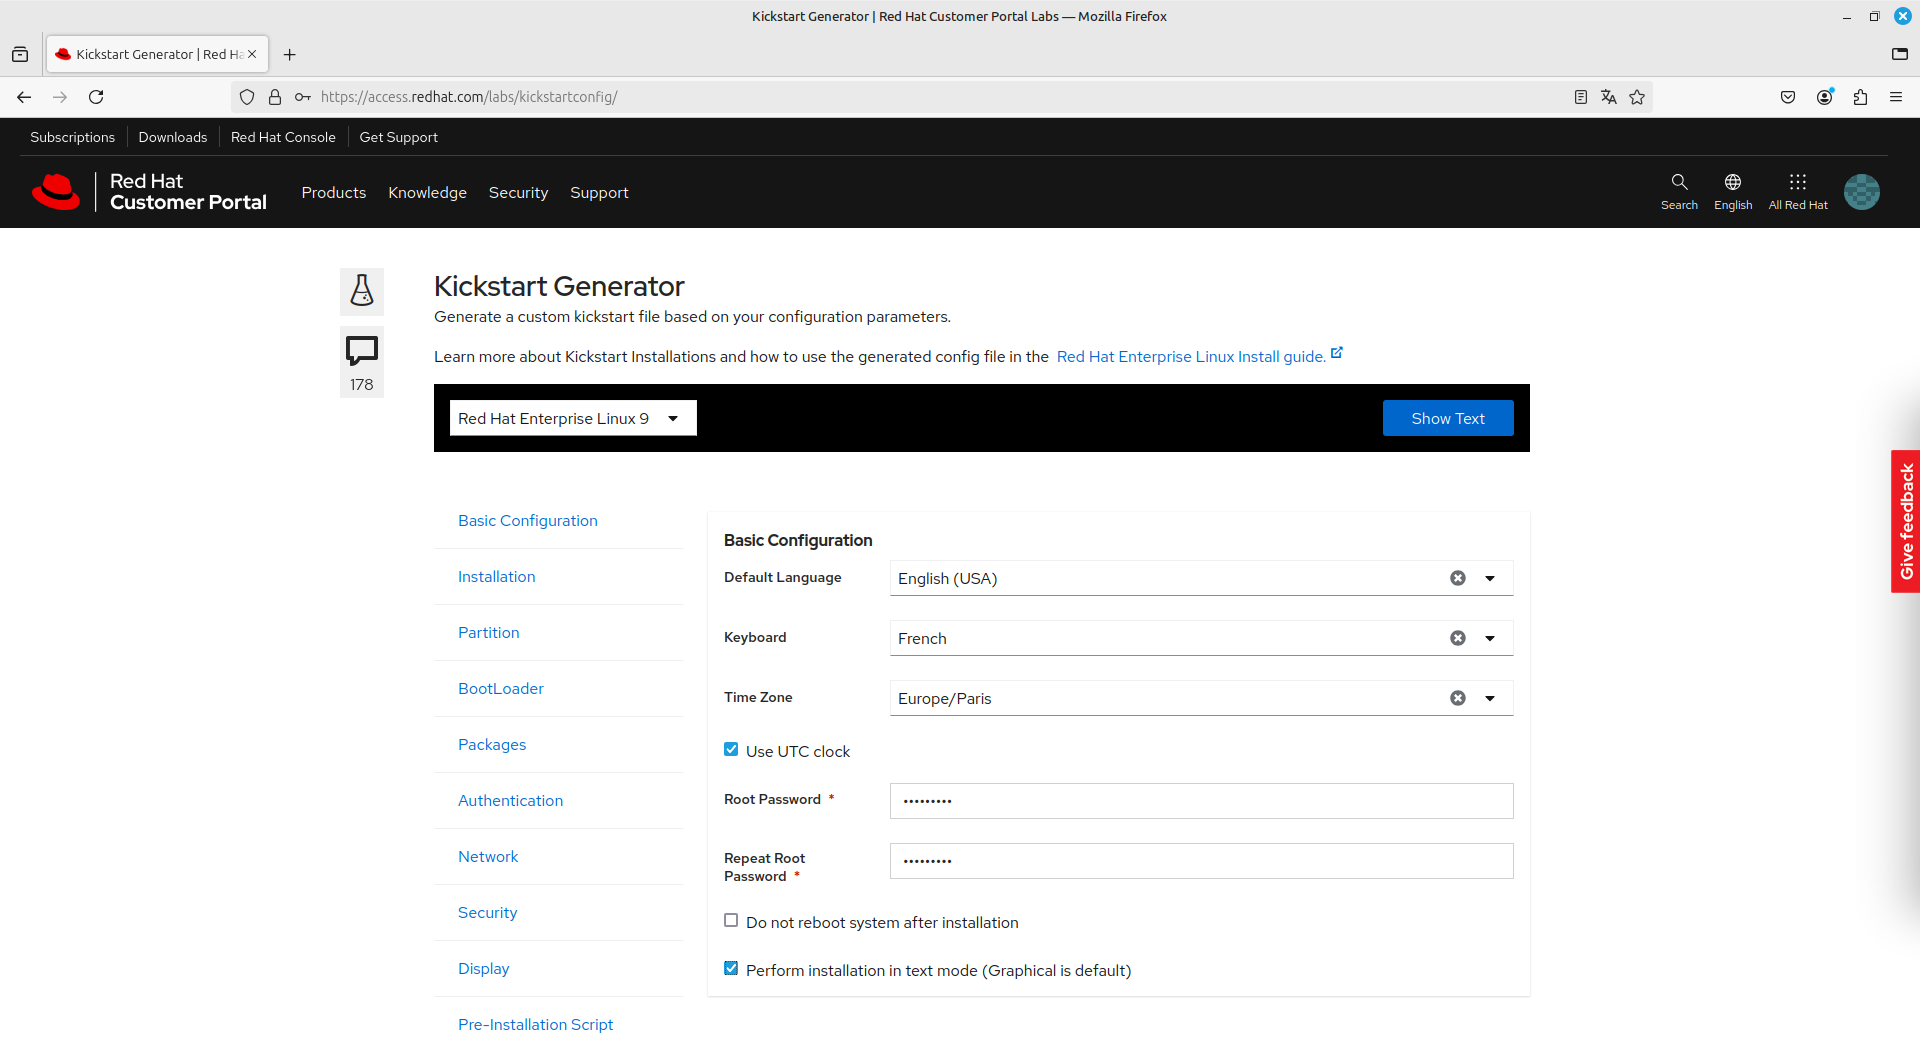1920x1040 pixels.
Task: Clear the Time Zone selection with x icon
Action: pos(1458,698)
